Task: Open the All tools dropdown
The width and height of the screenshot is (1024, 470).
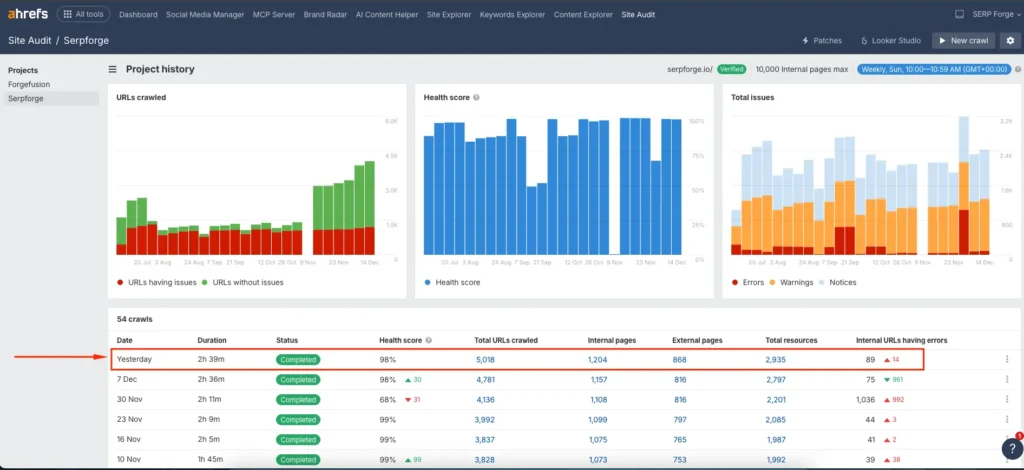Action: 84,15
